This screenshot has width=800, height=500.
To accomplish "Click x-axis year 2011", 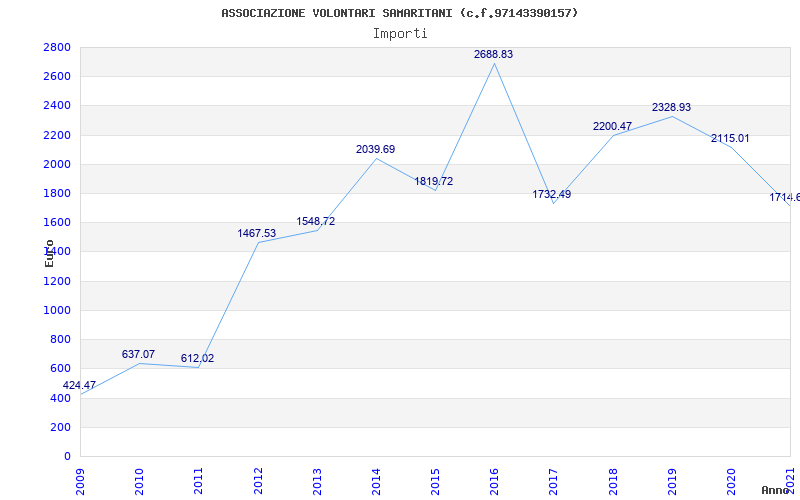I will [x=199, y=481].
